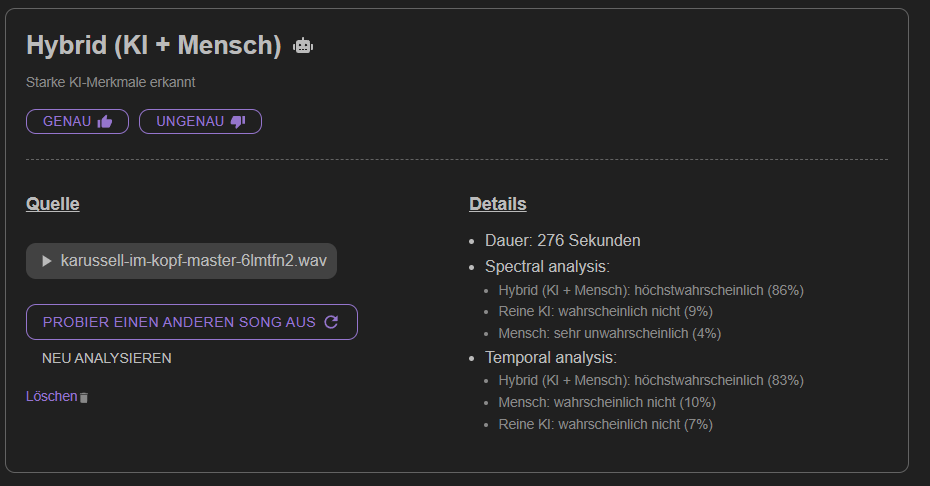Screen dimensions: 930x486
Task: Click the Hybrid (KI + Mensch) title
Action: (x=154, y=46)
